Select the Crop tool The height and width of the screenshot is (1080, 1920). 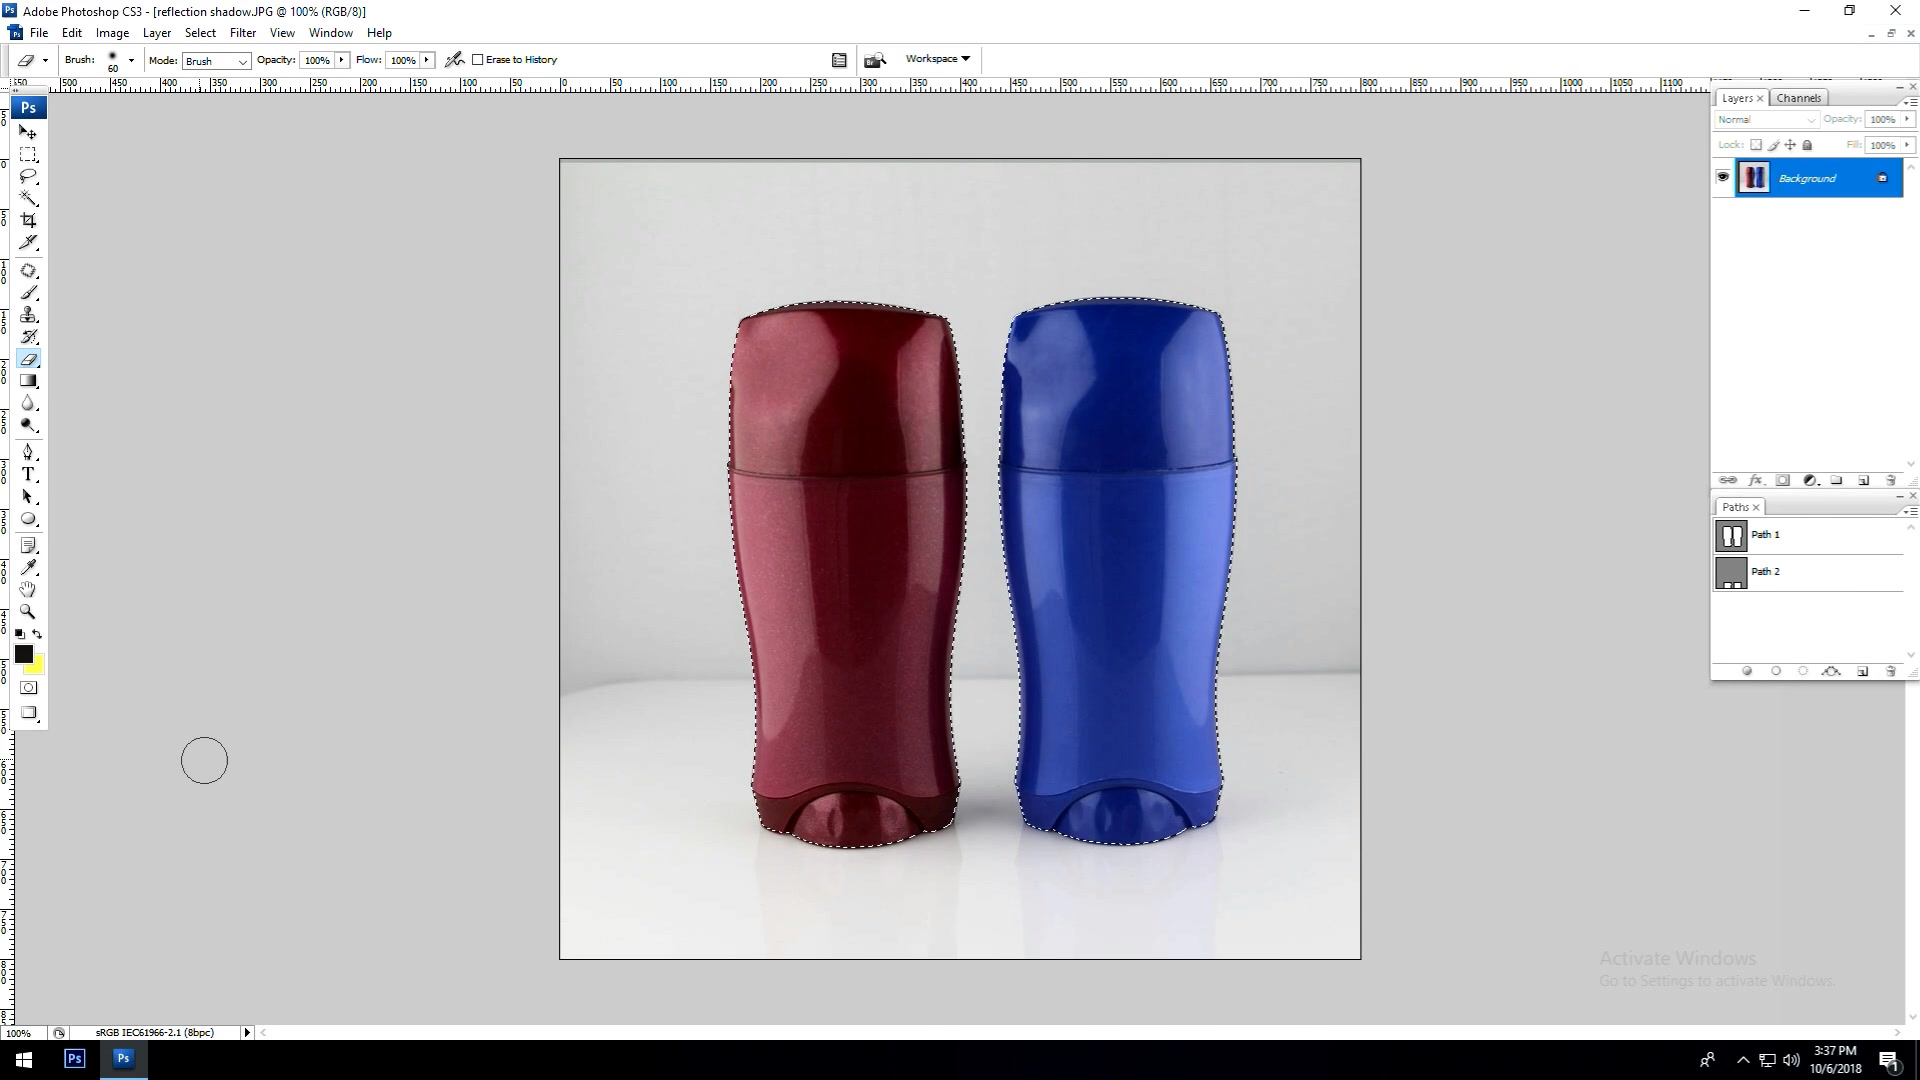pos(28,220)
